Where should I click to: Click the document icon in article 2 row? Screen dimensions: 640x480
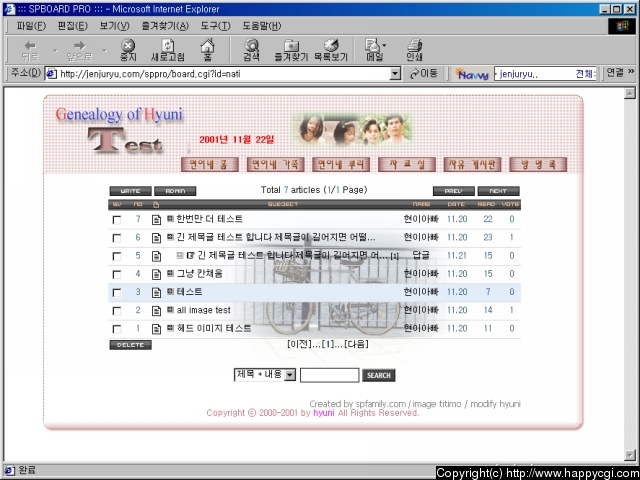(x=156, y=311)
